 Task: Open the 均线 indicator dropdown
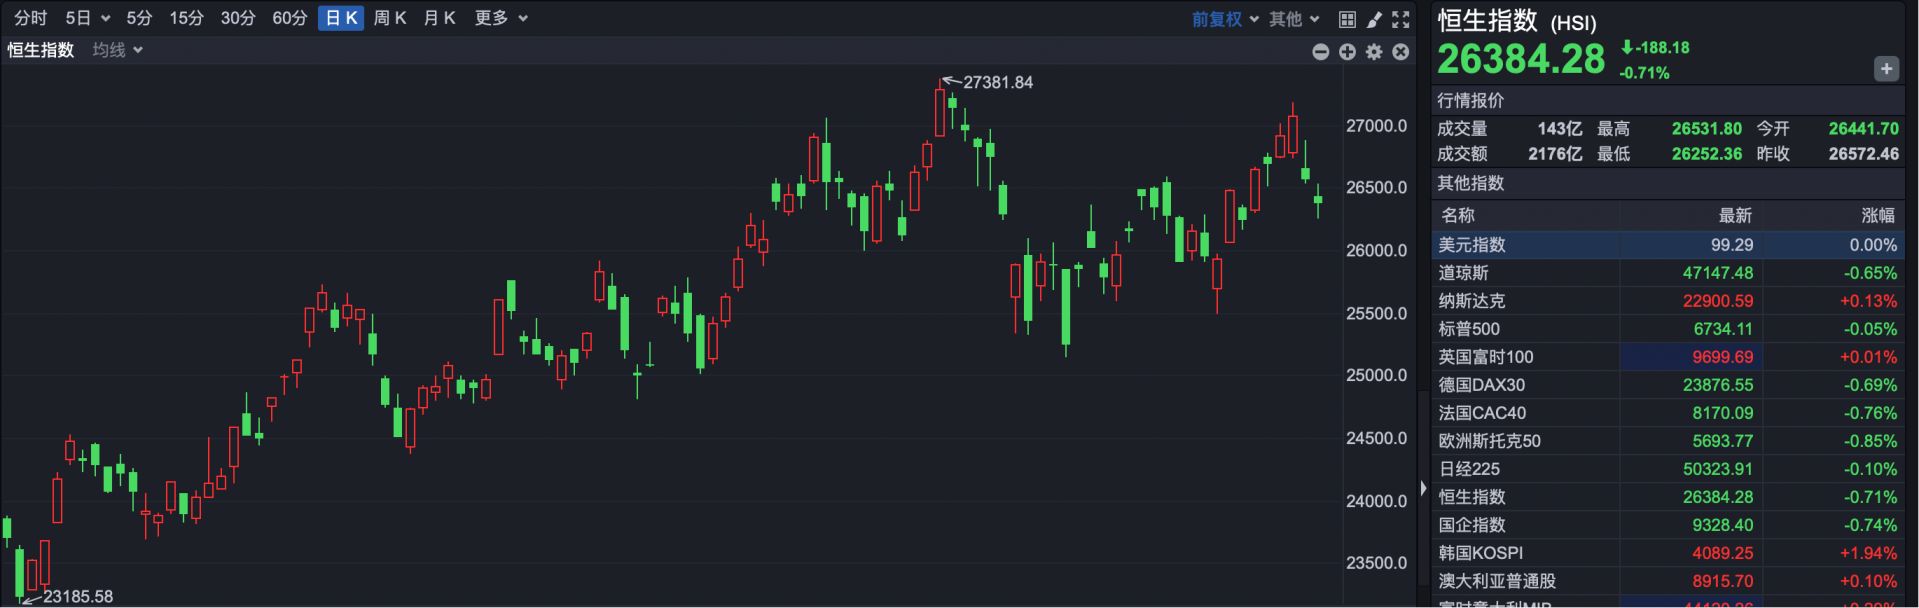117,50
